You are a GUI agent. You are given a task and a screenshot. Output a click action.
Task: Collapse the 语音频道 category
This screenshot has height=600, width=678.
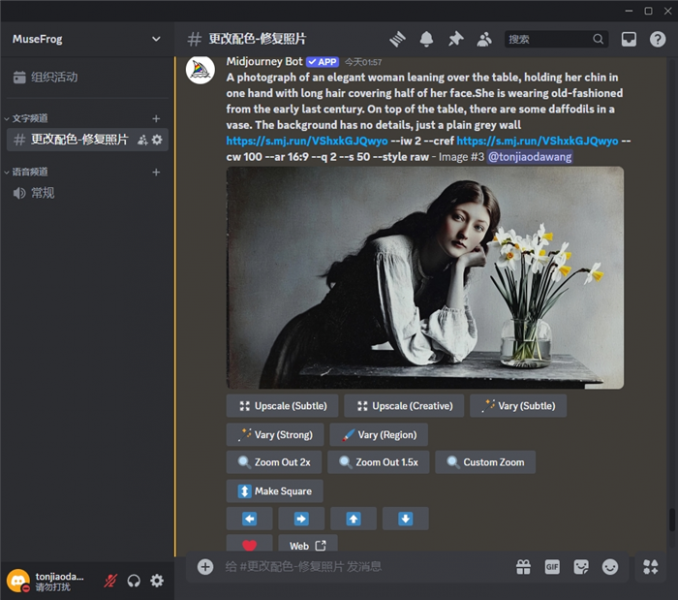pyautogui.click(x=26, y=172)
